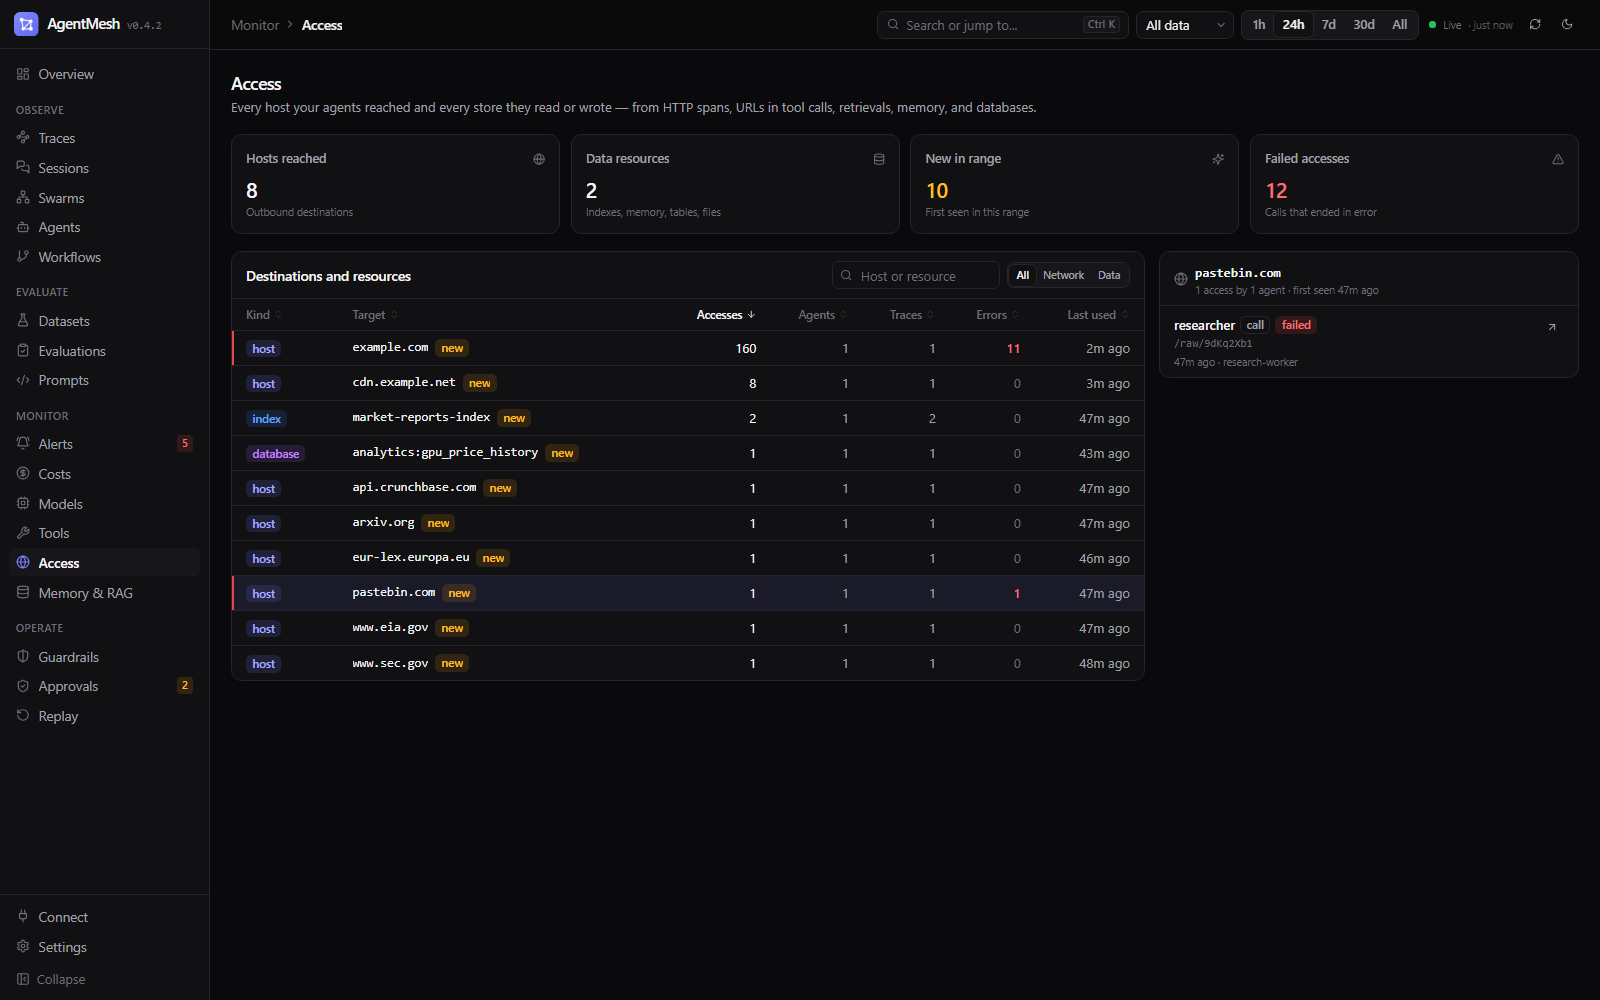Open Alerts with 5 badge
Viewport: 1600px width, 1000px height.
(104, 444)
